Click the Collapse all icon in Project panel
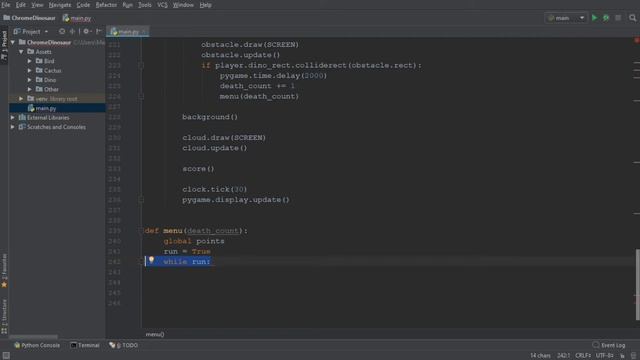Screen dimensions: 640x360 click(x=72, y=31)
